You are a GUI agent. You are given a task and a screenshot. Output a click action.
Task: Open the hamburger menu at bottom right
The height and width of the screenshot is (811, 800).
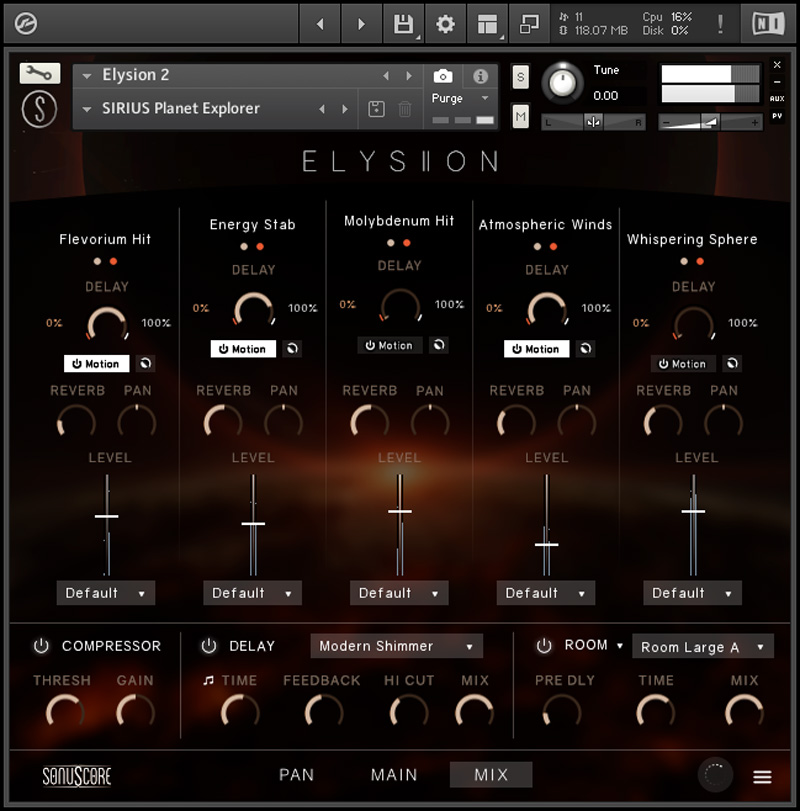click(x=762, y=776)
